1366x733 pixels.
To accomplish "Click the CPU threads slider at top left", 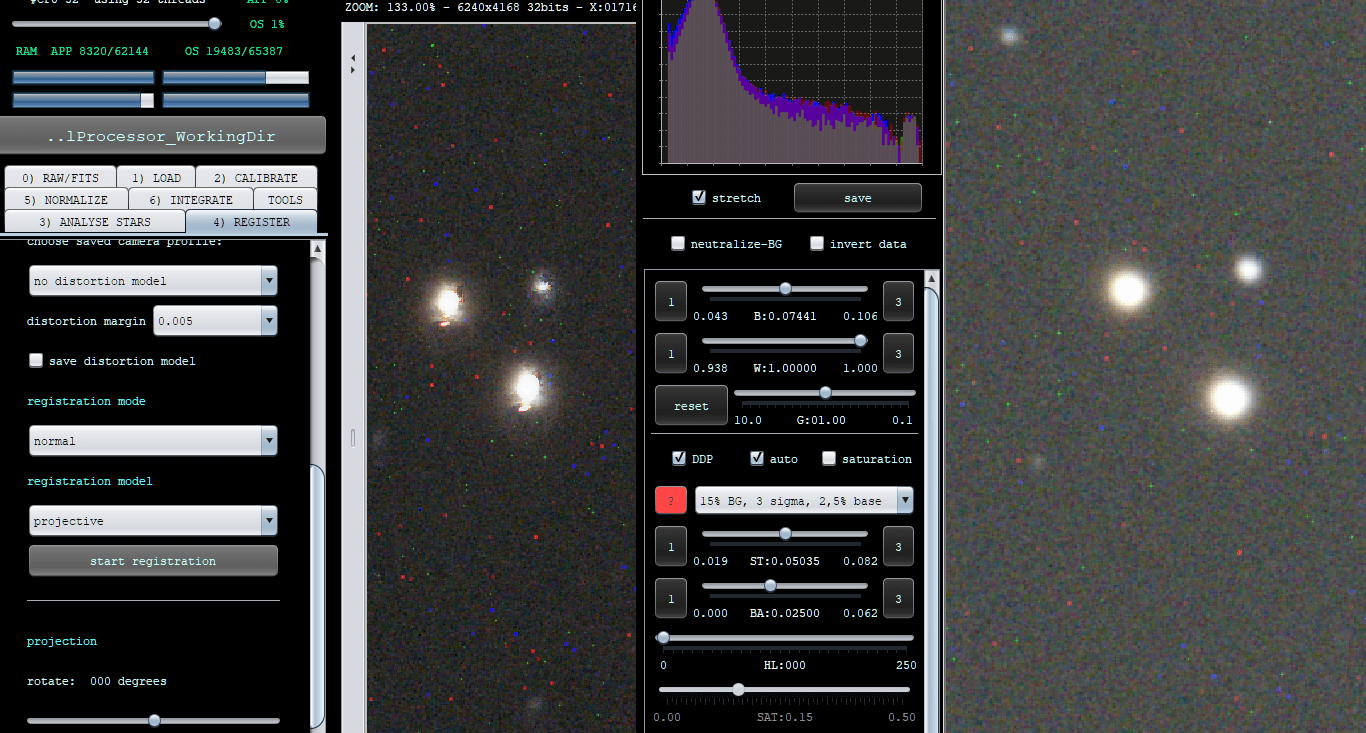I will [x=116, y=23].
